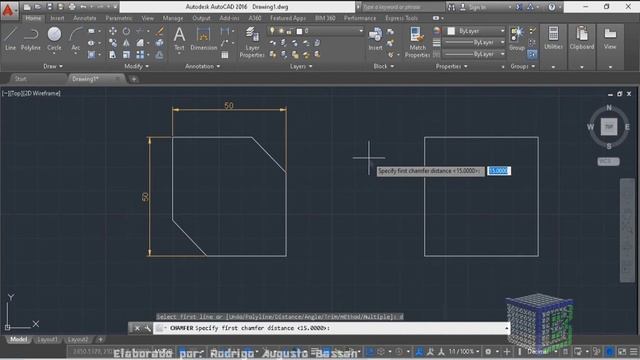This screenshot has width=640, height=360.
Task: Open Layer Properties manager
Action: pos(252,42)
